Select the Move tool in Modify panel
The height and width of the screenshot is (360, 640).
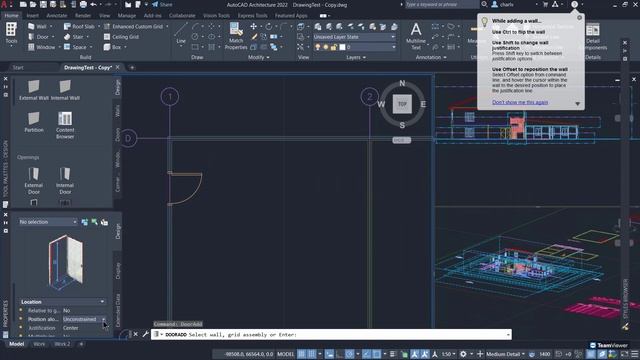click(x=253, y=26)
